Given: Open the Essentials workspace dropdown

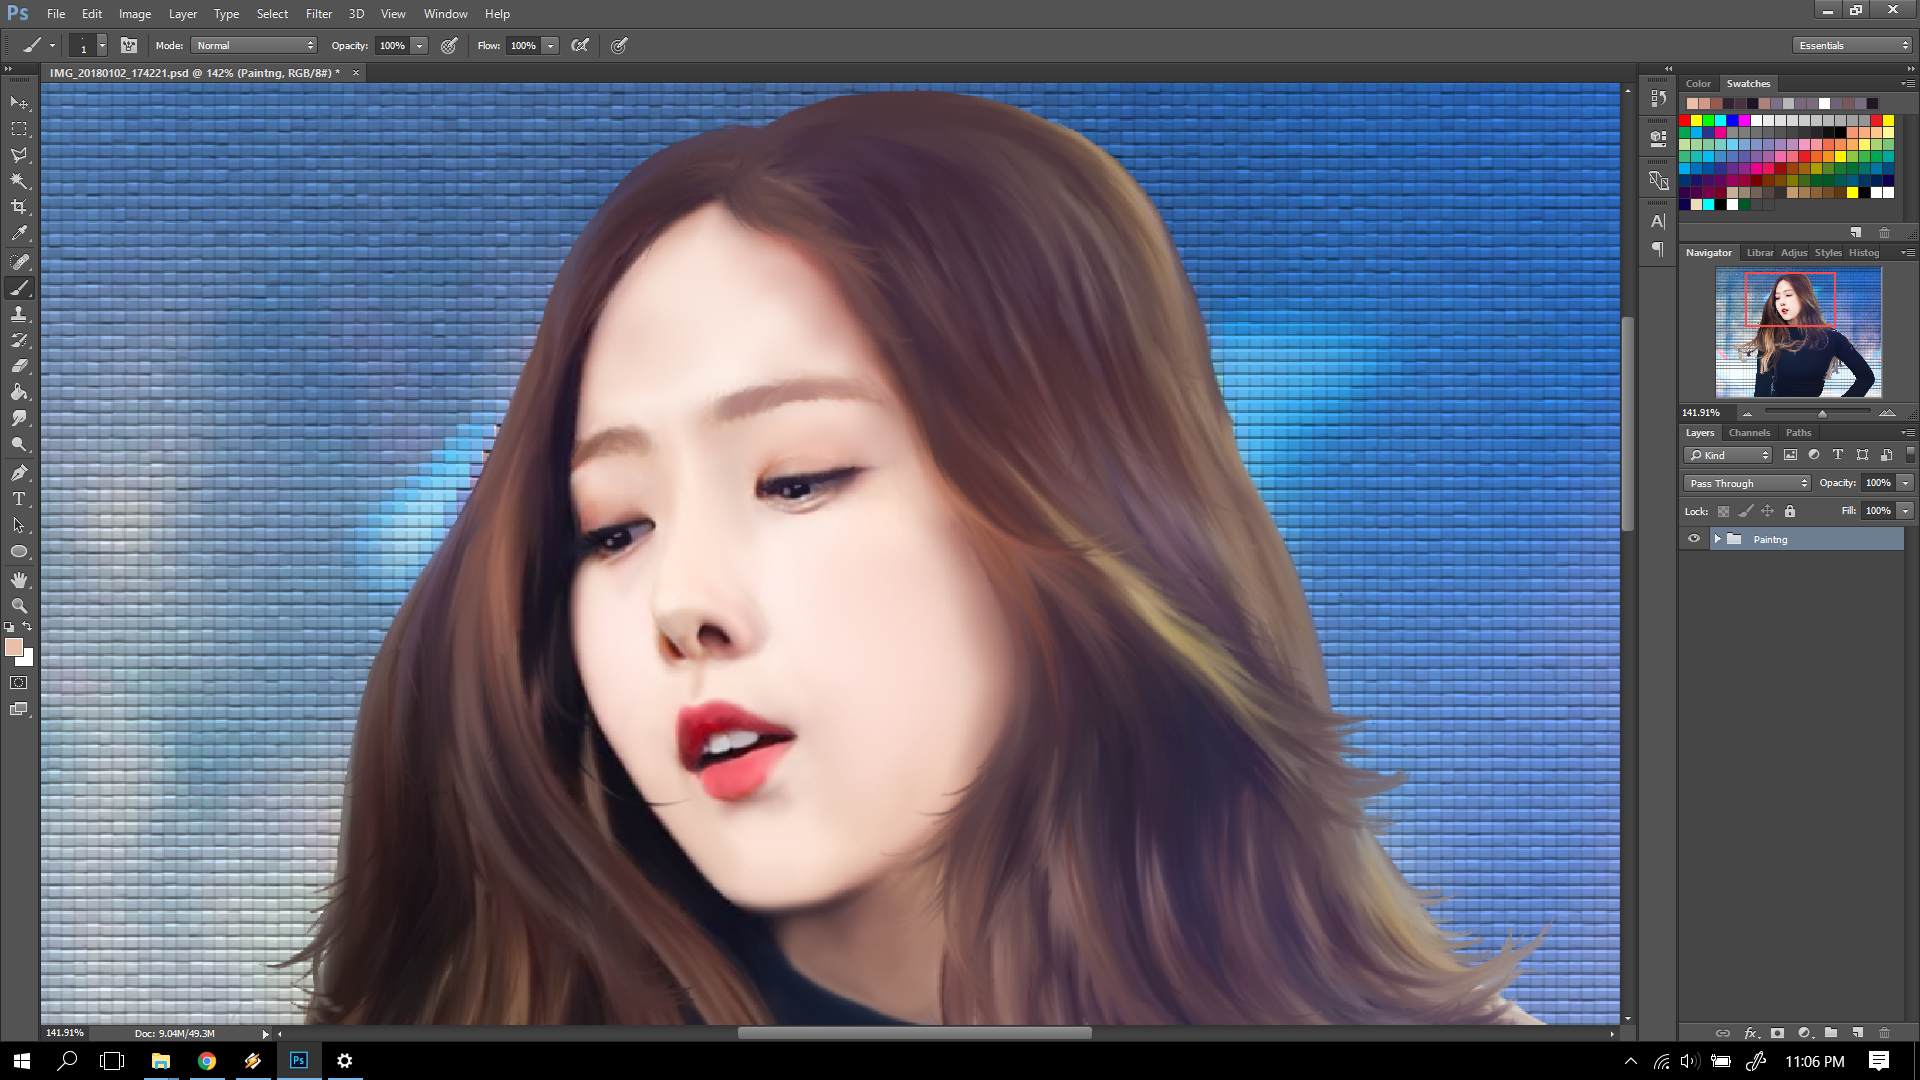Looking at the screenshot, I should tap(1852, 45).
